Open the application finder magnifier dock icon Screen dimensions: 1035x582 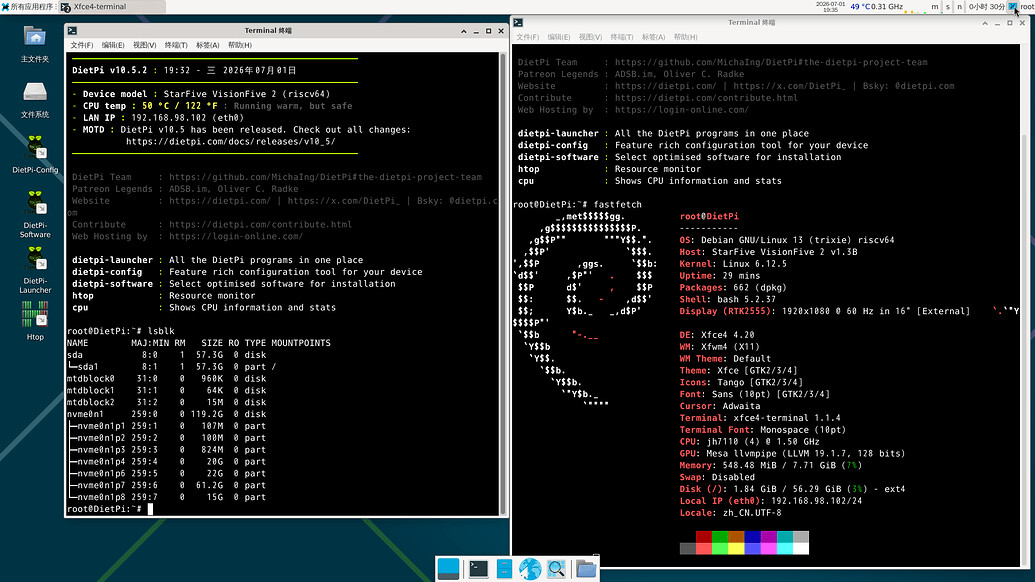click(556, 569)
